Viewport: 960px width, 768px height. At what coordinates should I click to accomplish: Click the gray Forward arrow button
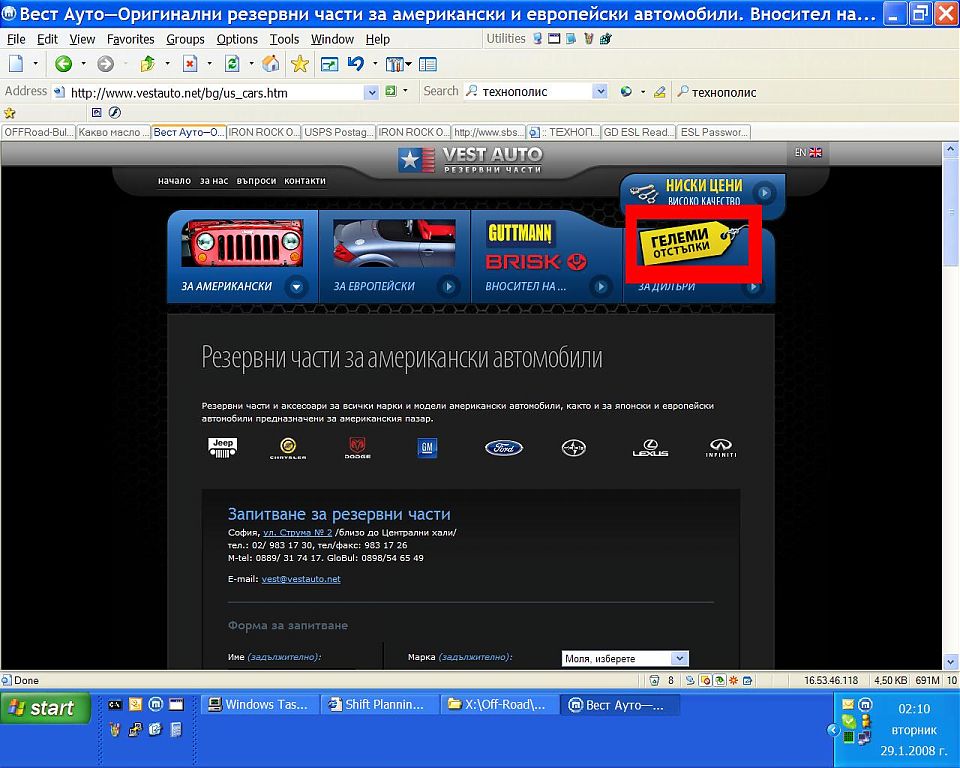point(105,64)
